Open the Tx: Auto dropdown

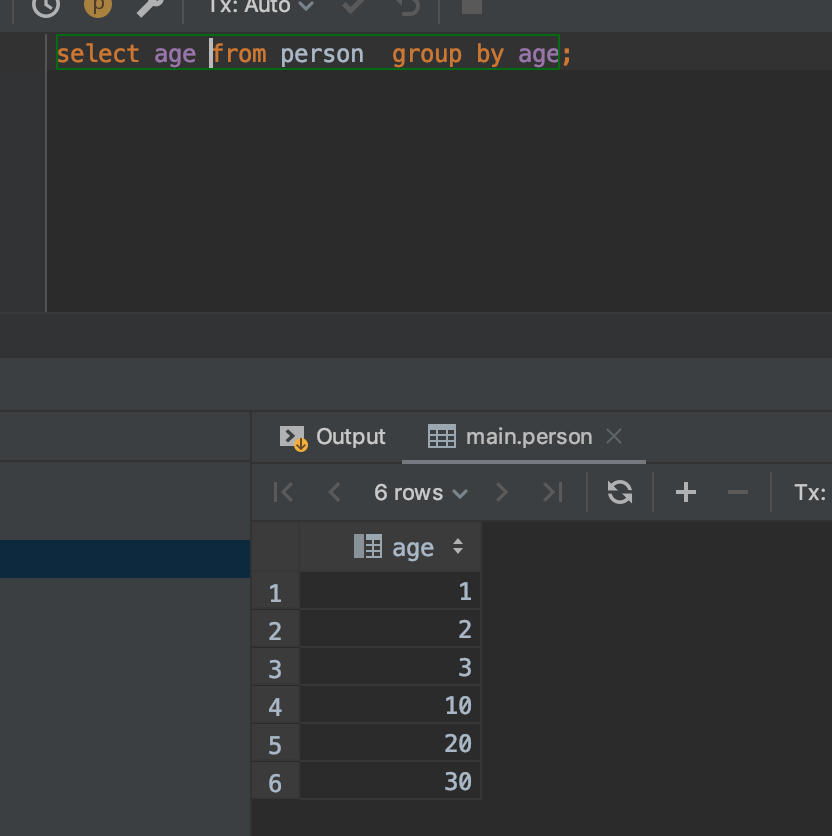tap(261, 6)
